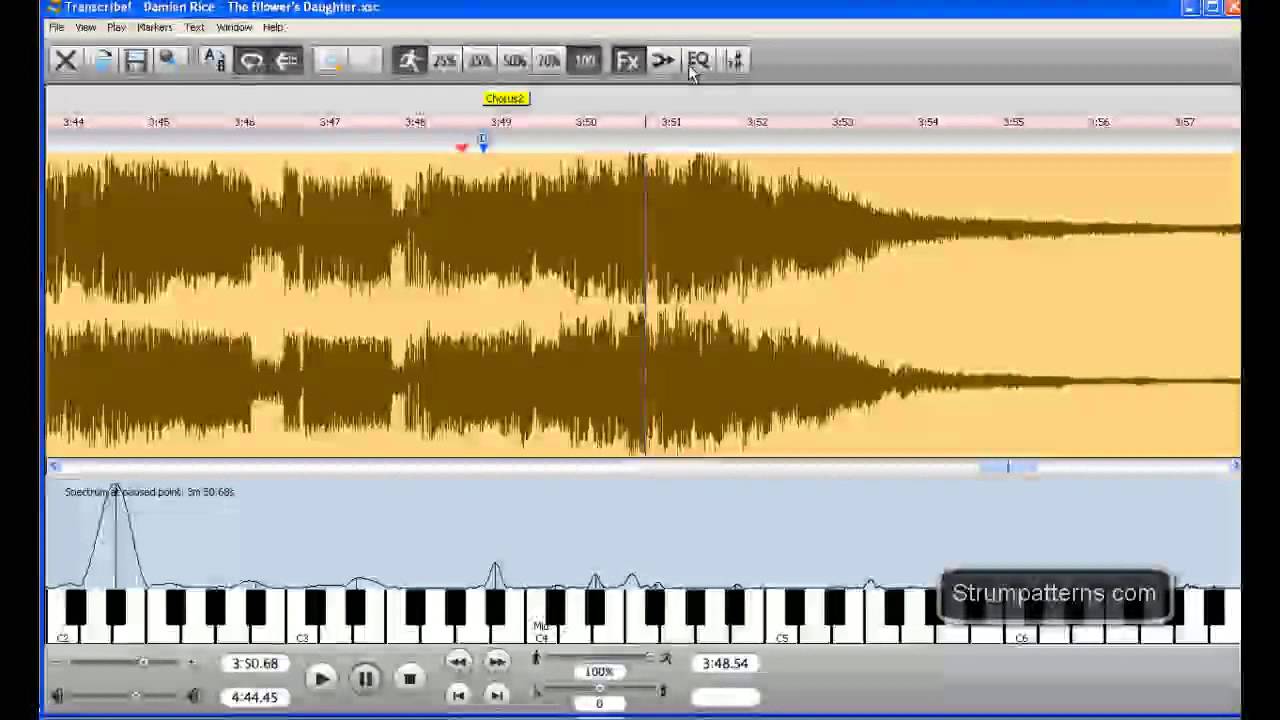This screenshot has width=1280, height=720.
Task: Click the fast running-man icon beside speed slider
Action: coord(666,658)
